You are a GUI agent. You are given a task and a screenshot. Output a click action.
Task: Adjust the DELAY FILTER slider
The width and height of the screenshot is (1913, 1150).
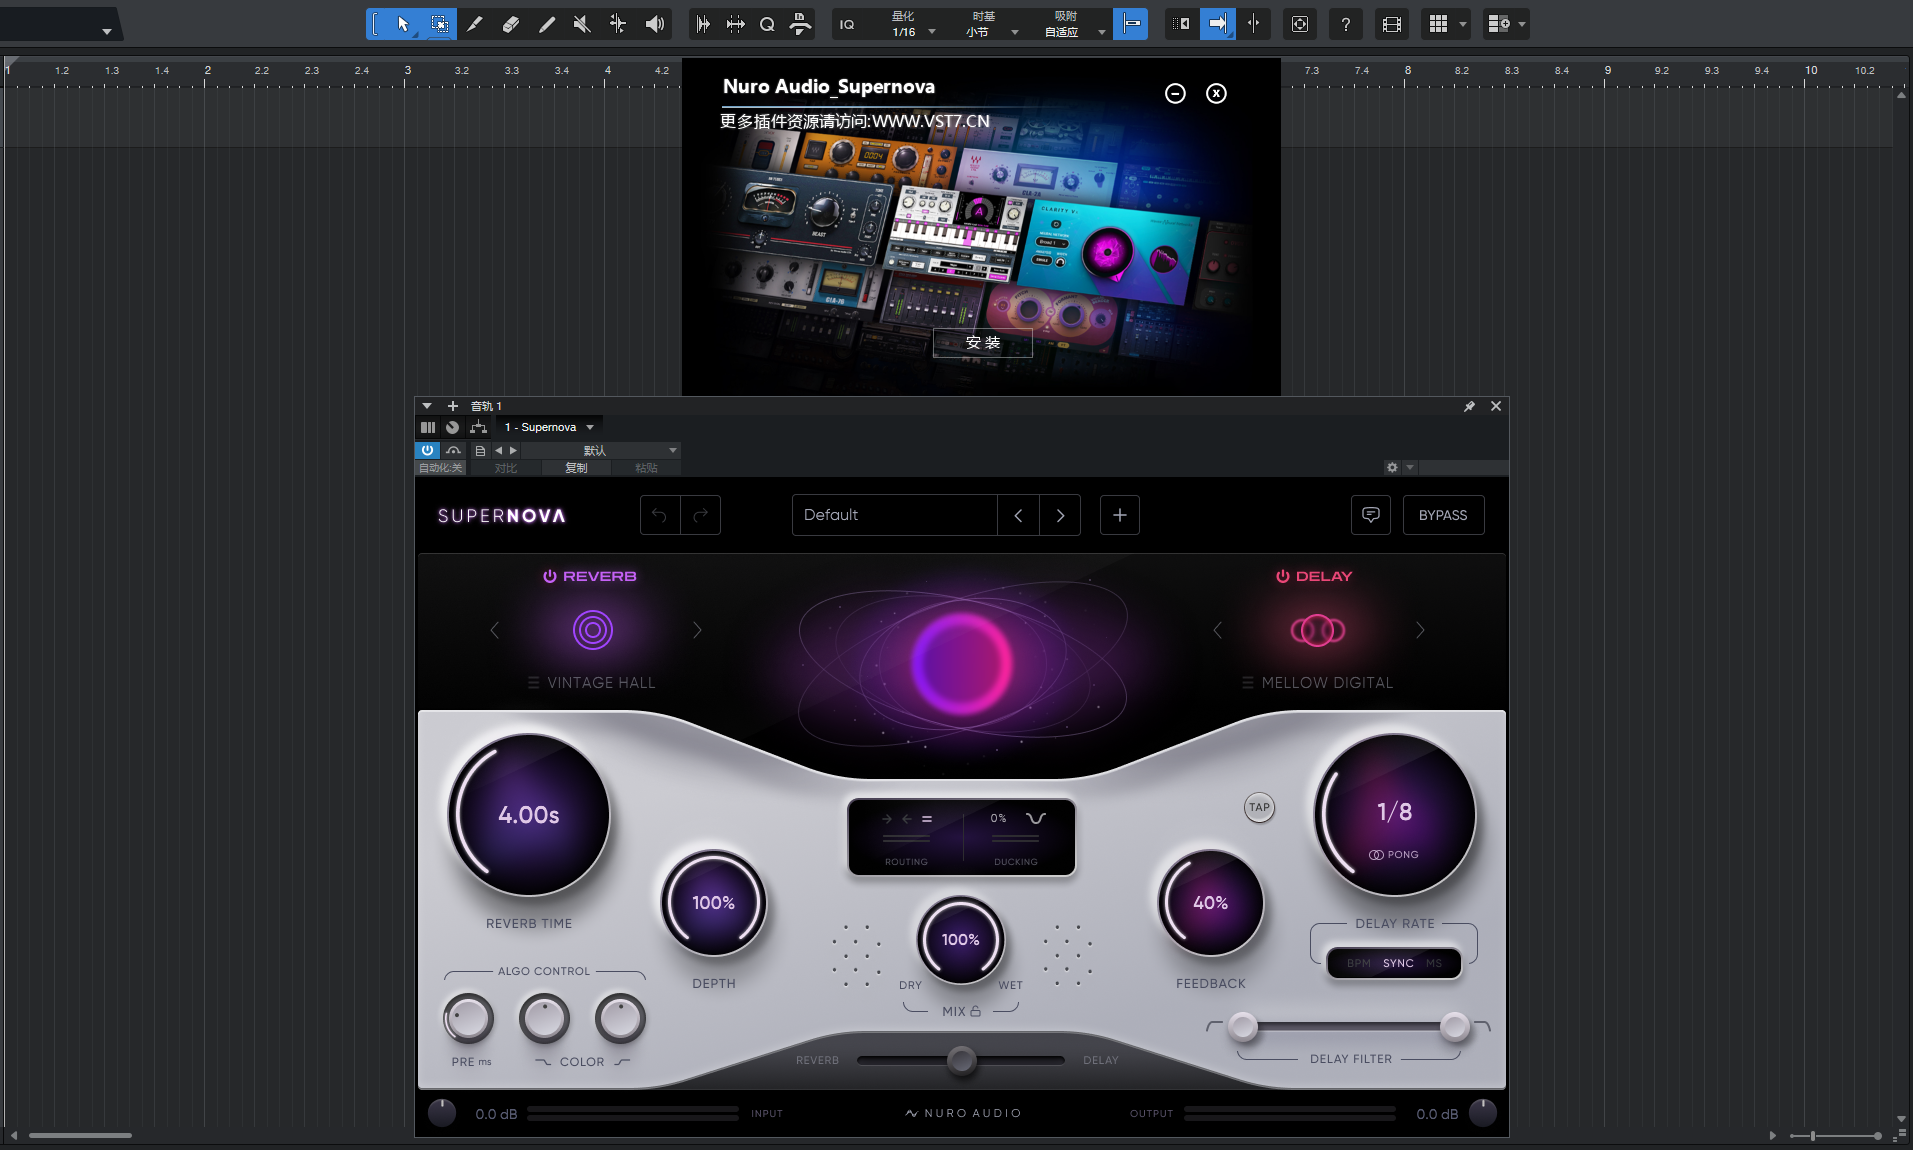point(1348,1026)
